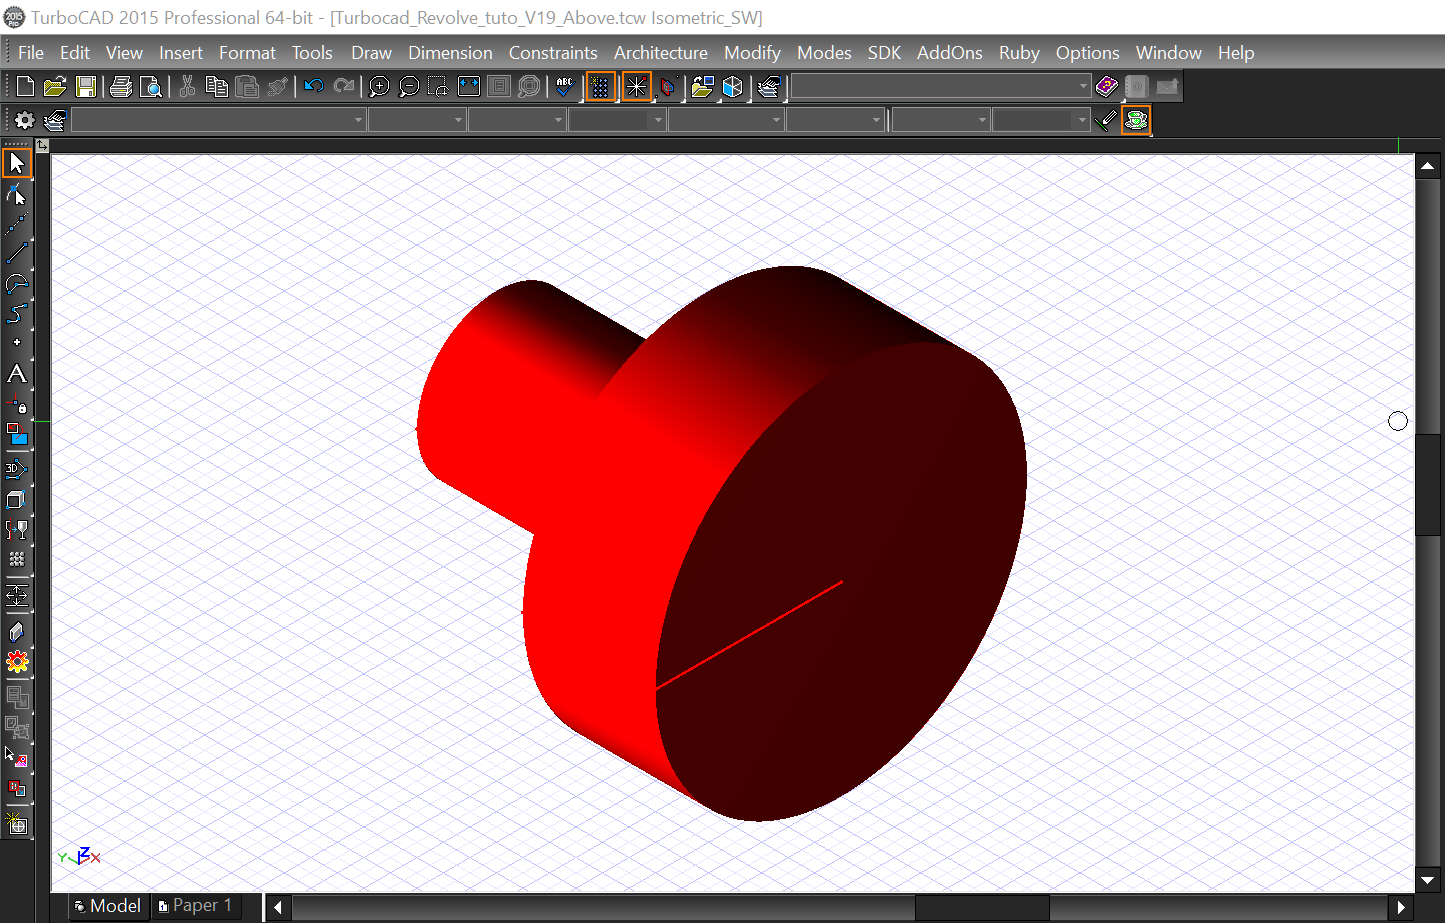Click the blue folder window icon
The image size is (1445, 923).
tap(702, 87)
